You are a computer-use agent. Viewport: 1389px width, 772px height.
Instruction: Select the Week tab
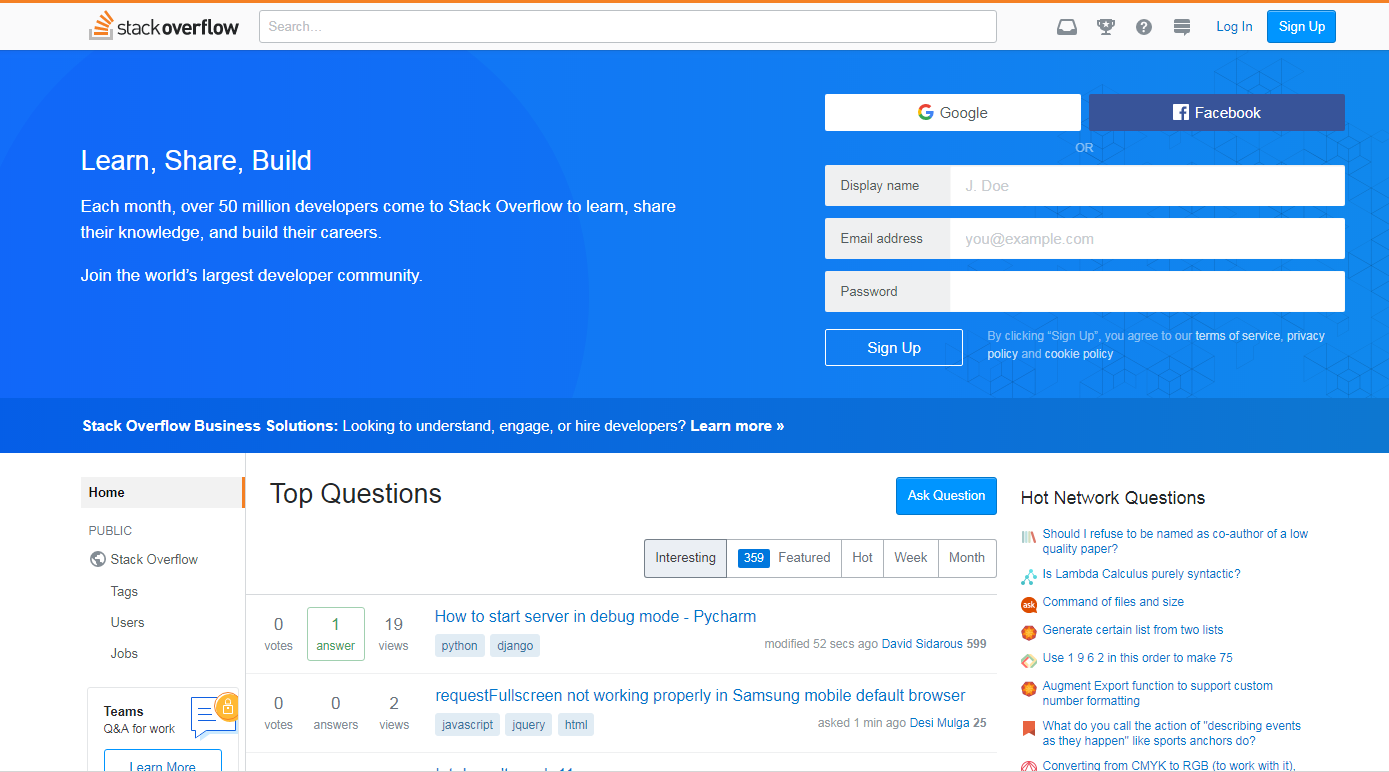click(910, 558)
